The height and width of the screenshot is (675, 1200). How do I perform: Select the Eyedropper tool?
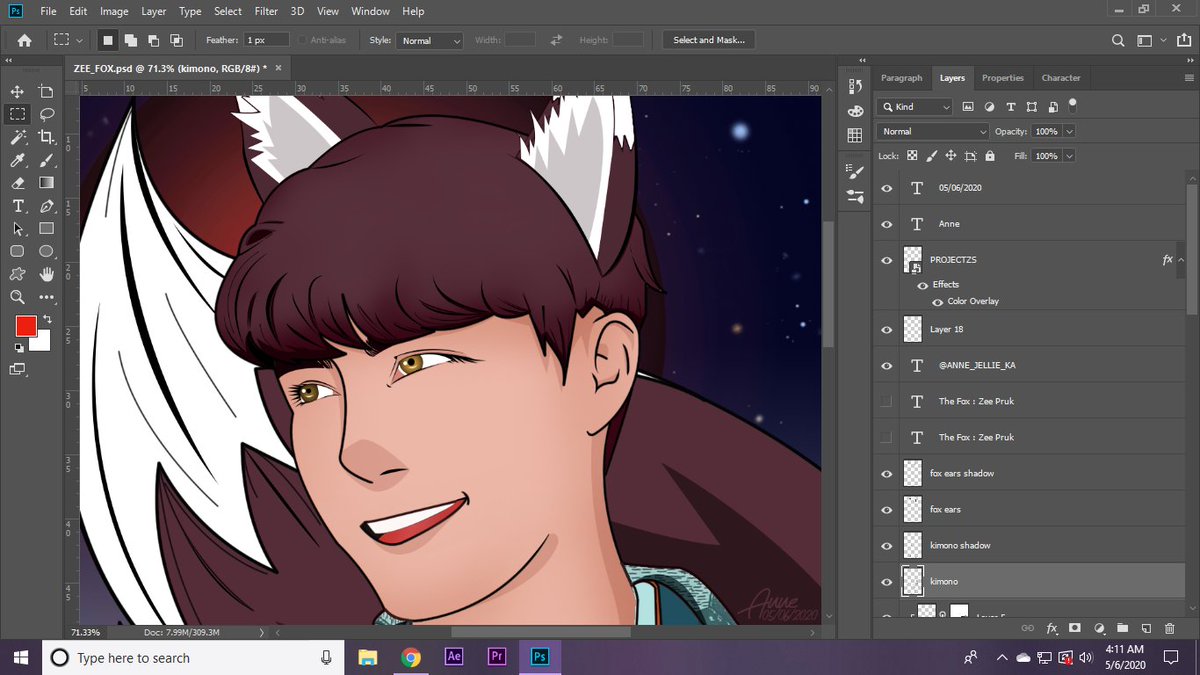17,160
